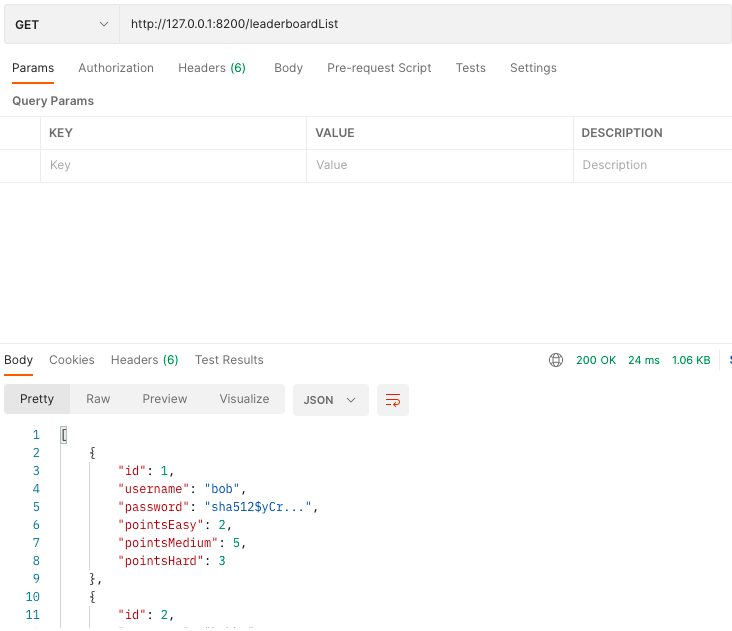Click the network globe icon
732x631 pixels.
pyautogui.click(x=556, y=360)
